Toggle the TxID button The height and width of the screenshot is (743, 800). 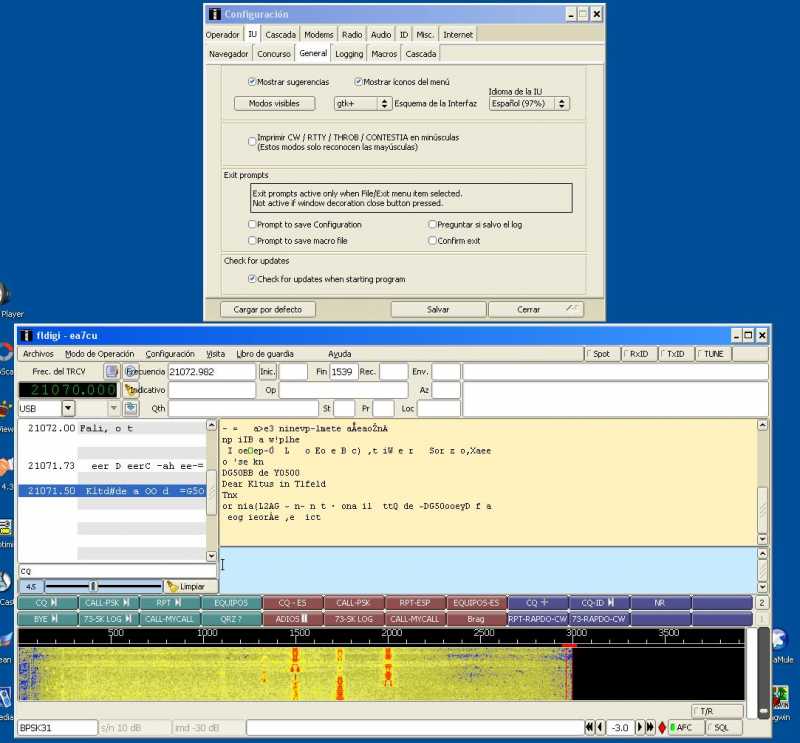point(676,354)
